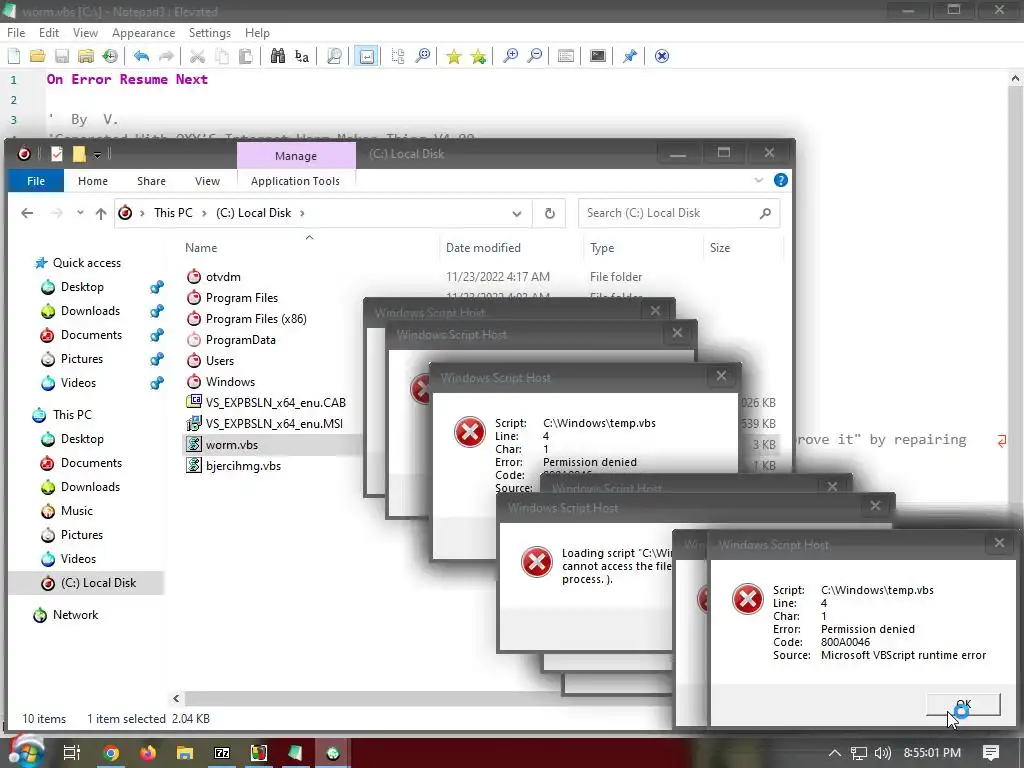Select the ProgramData folder

240,340
